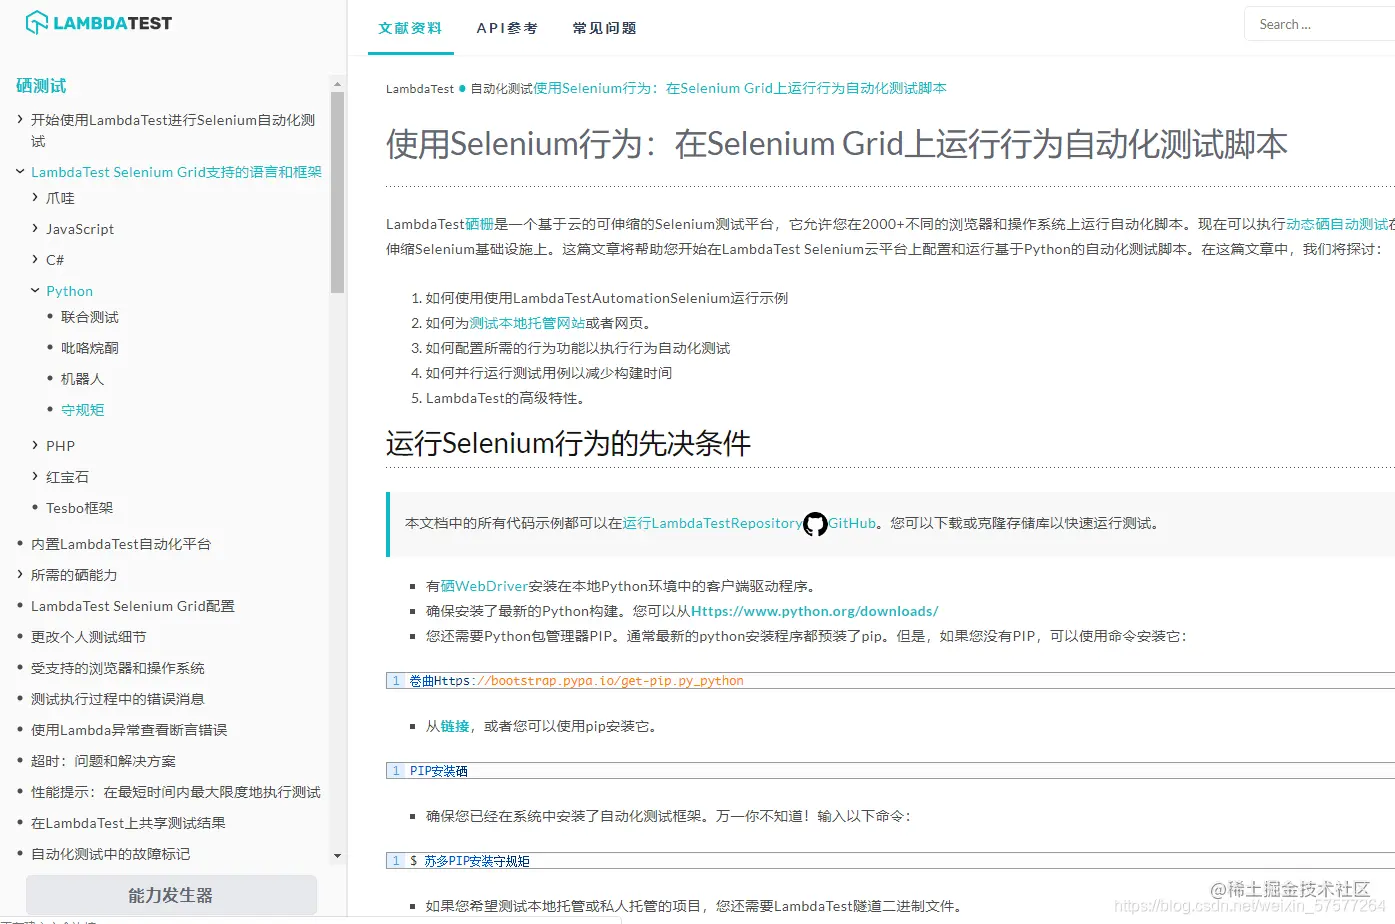Click the GitHub octocat icon in the note
This screenshot has width=1395, height=924.
pos(814,523)
